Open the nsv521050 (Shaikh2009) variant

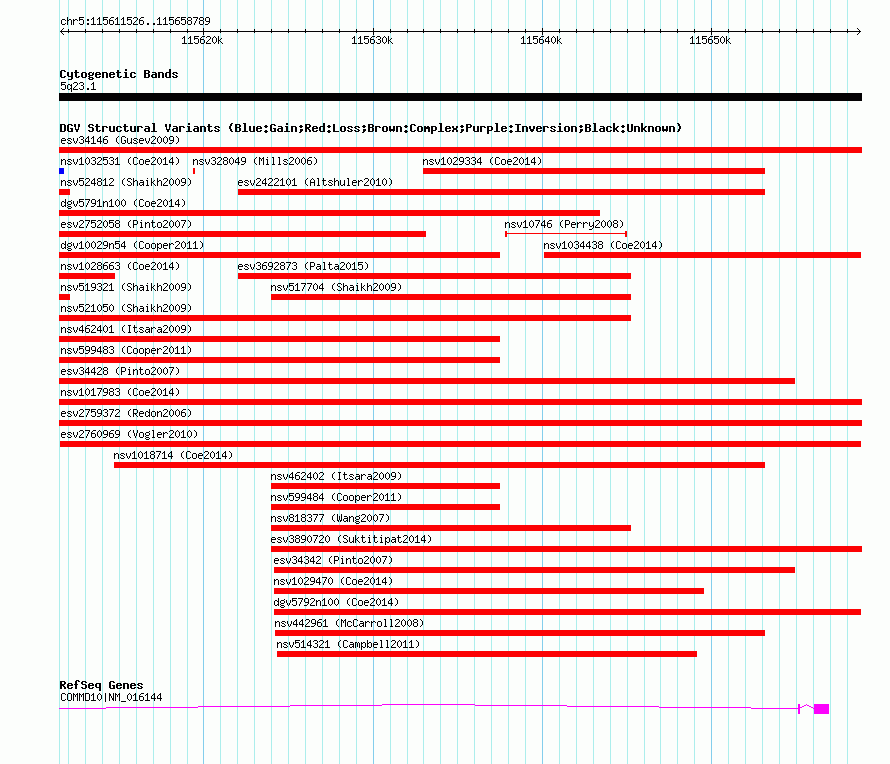click(126, 308)
